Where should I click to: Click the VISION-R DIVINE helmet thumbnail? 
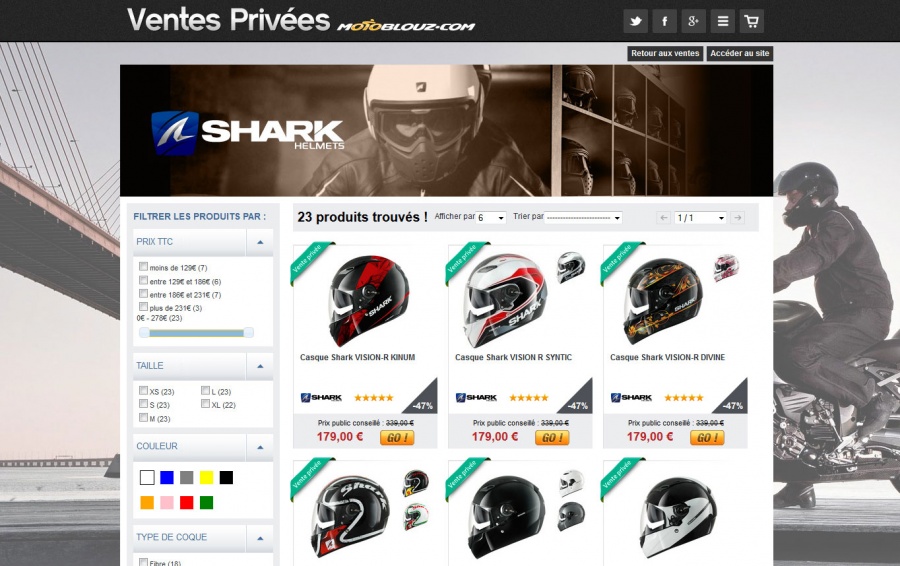pos(664,301)
